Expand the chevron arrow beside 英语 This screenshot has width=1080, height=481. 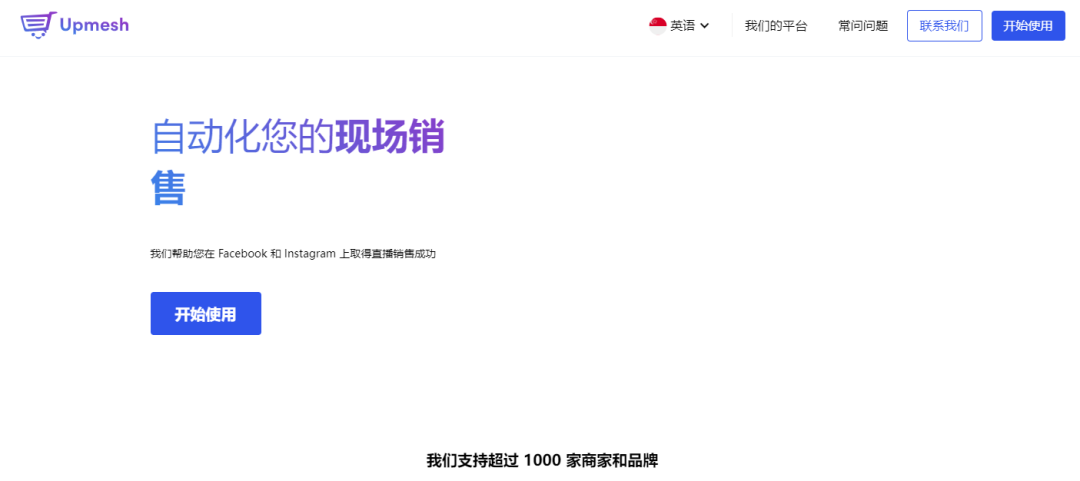pos(705,26)
